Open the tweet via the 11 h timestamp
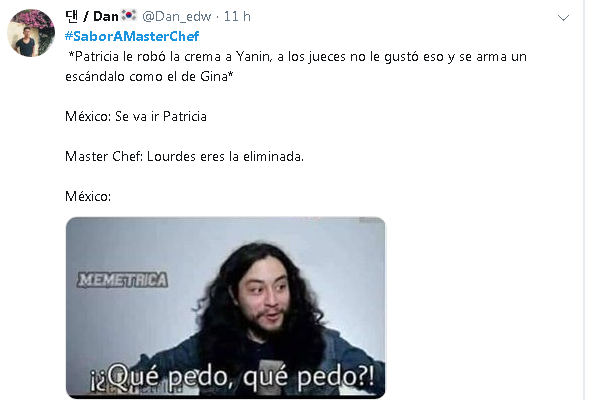 [237, 16]
